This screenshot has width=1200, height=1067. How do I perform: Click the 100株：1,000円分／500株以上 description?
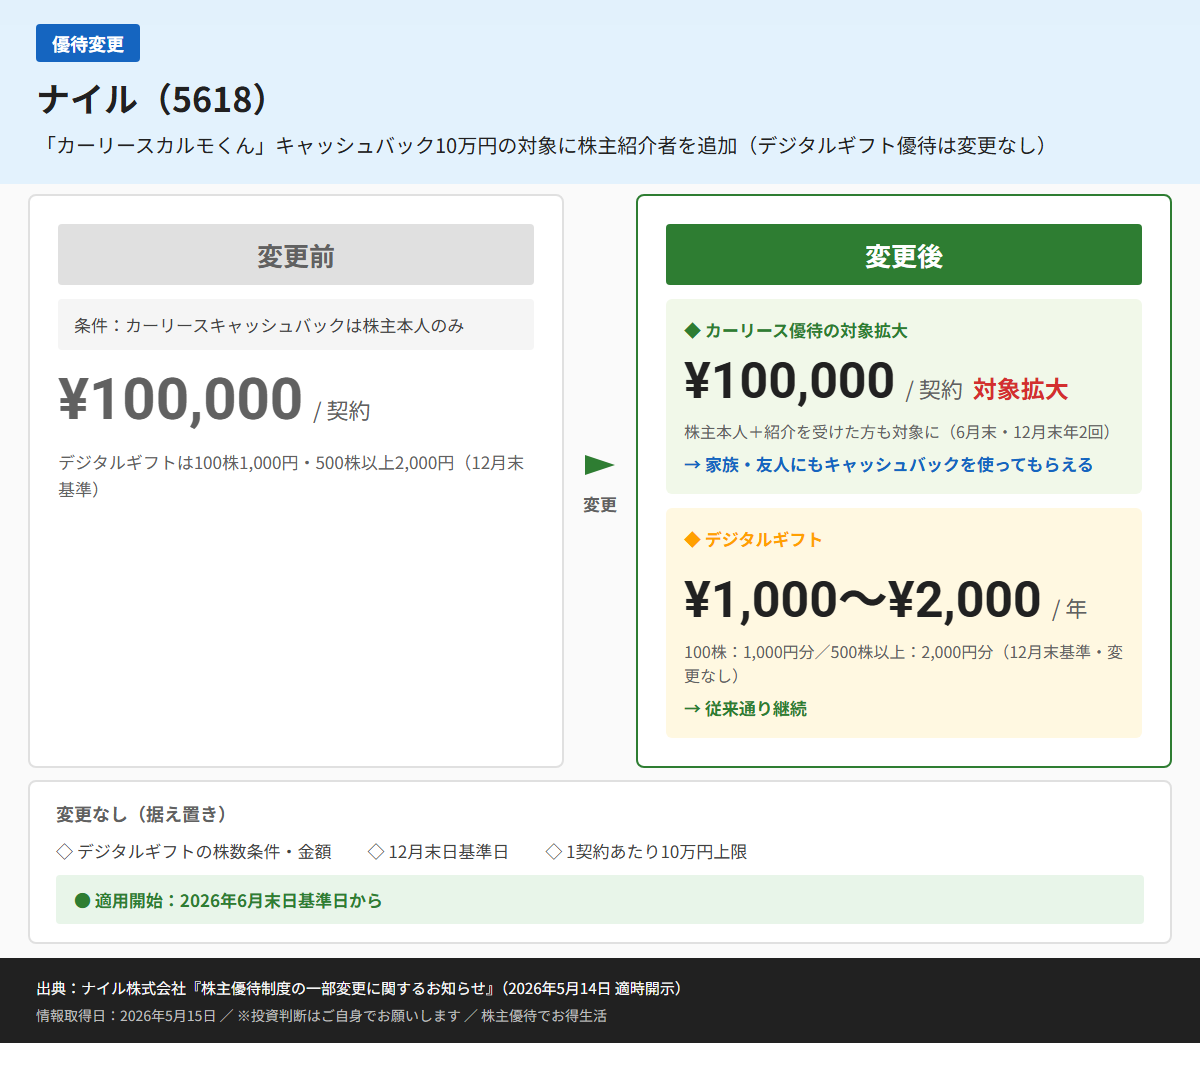click(904, 664)
